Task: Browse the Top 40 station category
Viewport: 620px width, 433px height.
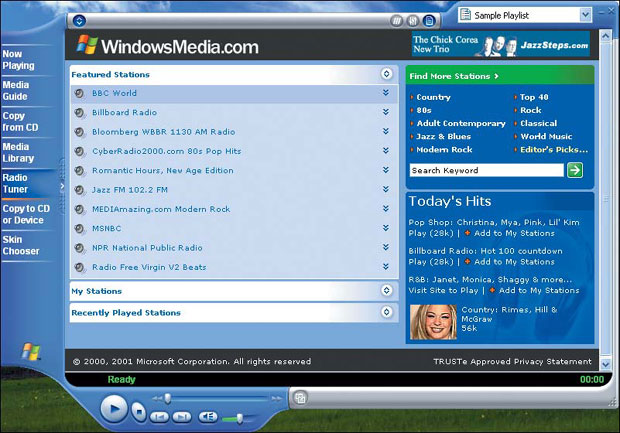Action: [x=534, y=97]
